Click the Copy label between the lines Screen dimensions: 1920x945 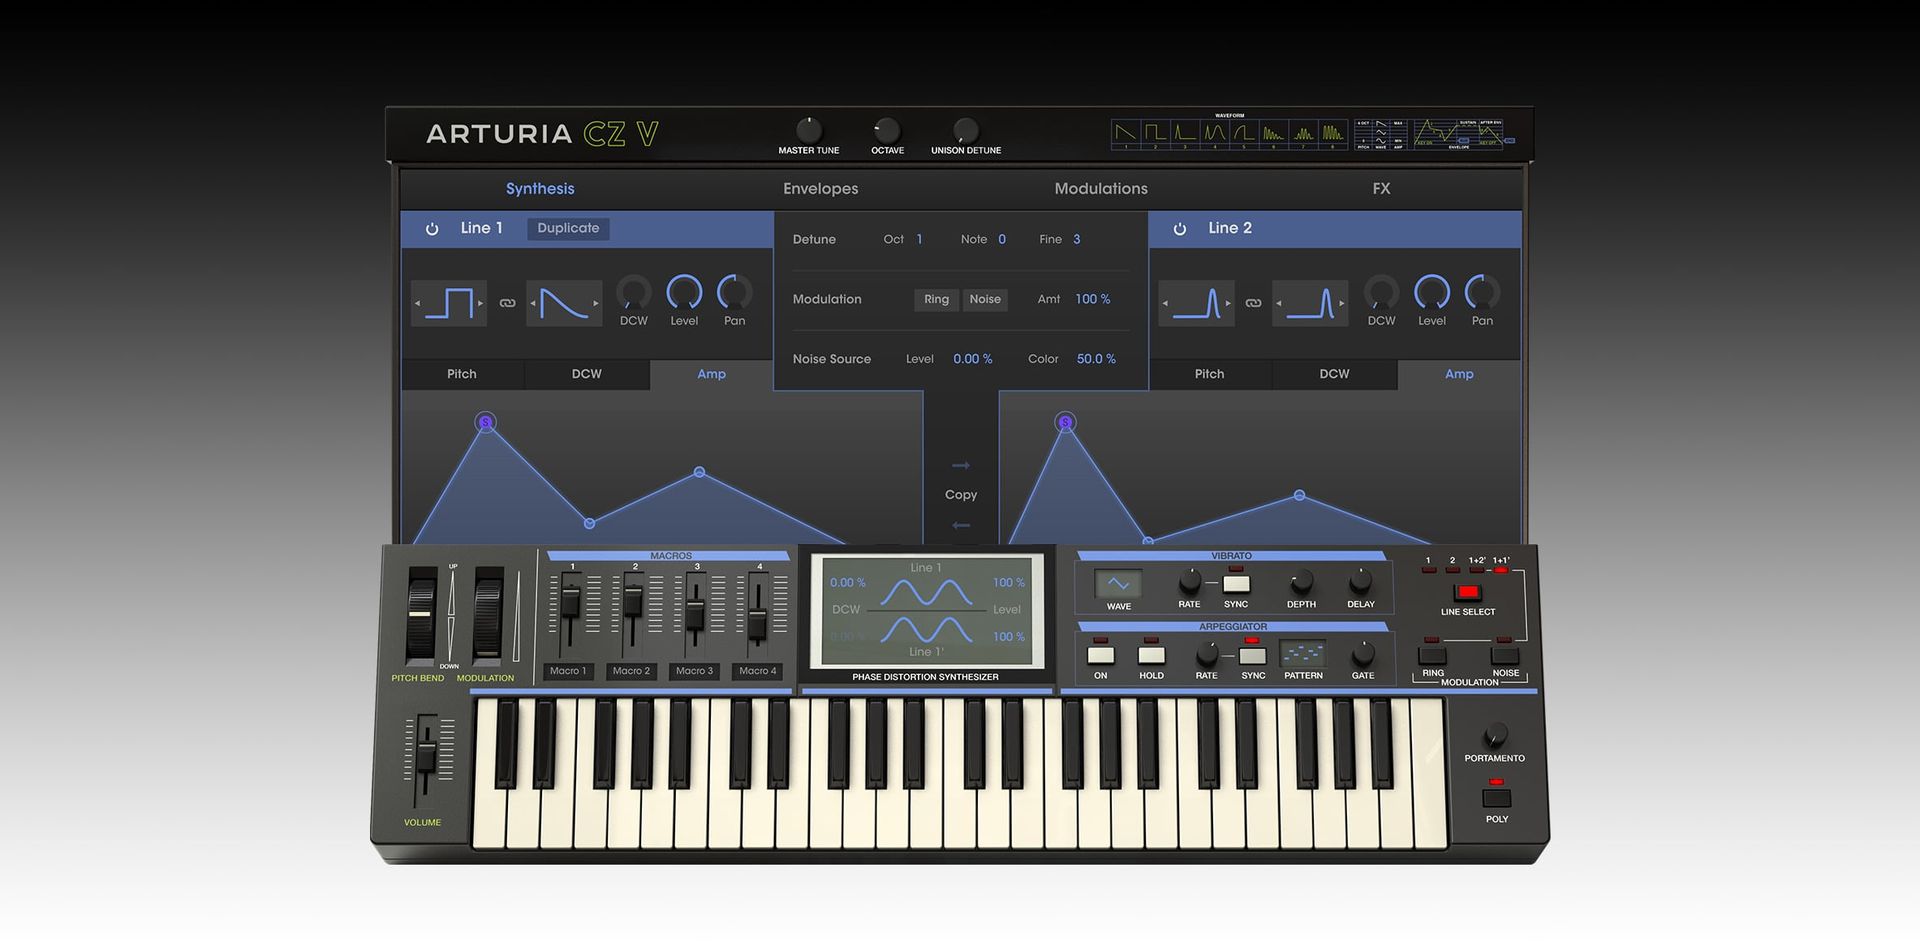click(x=961, y=495)
